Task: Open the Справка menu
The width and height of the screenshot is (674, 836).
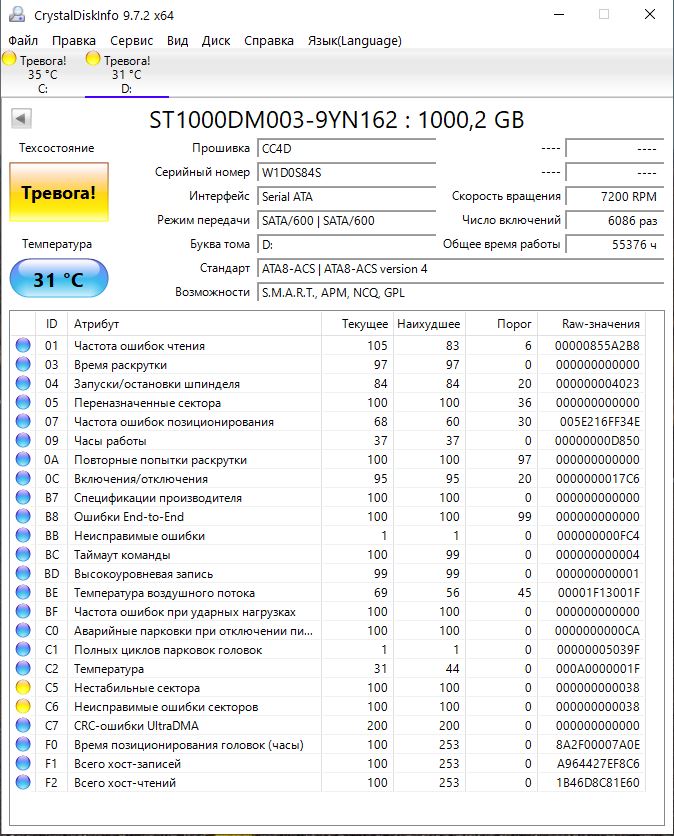Action: click(269, 41)
